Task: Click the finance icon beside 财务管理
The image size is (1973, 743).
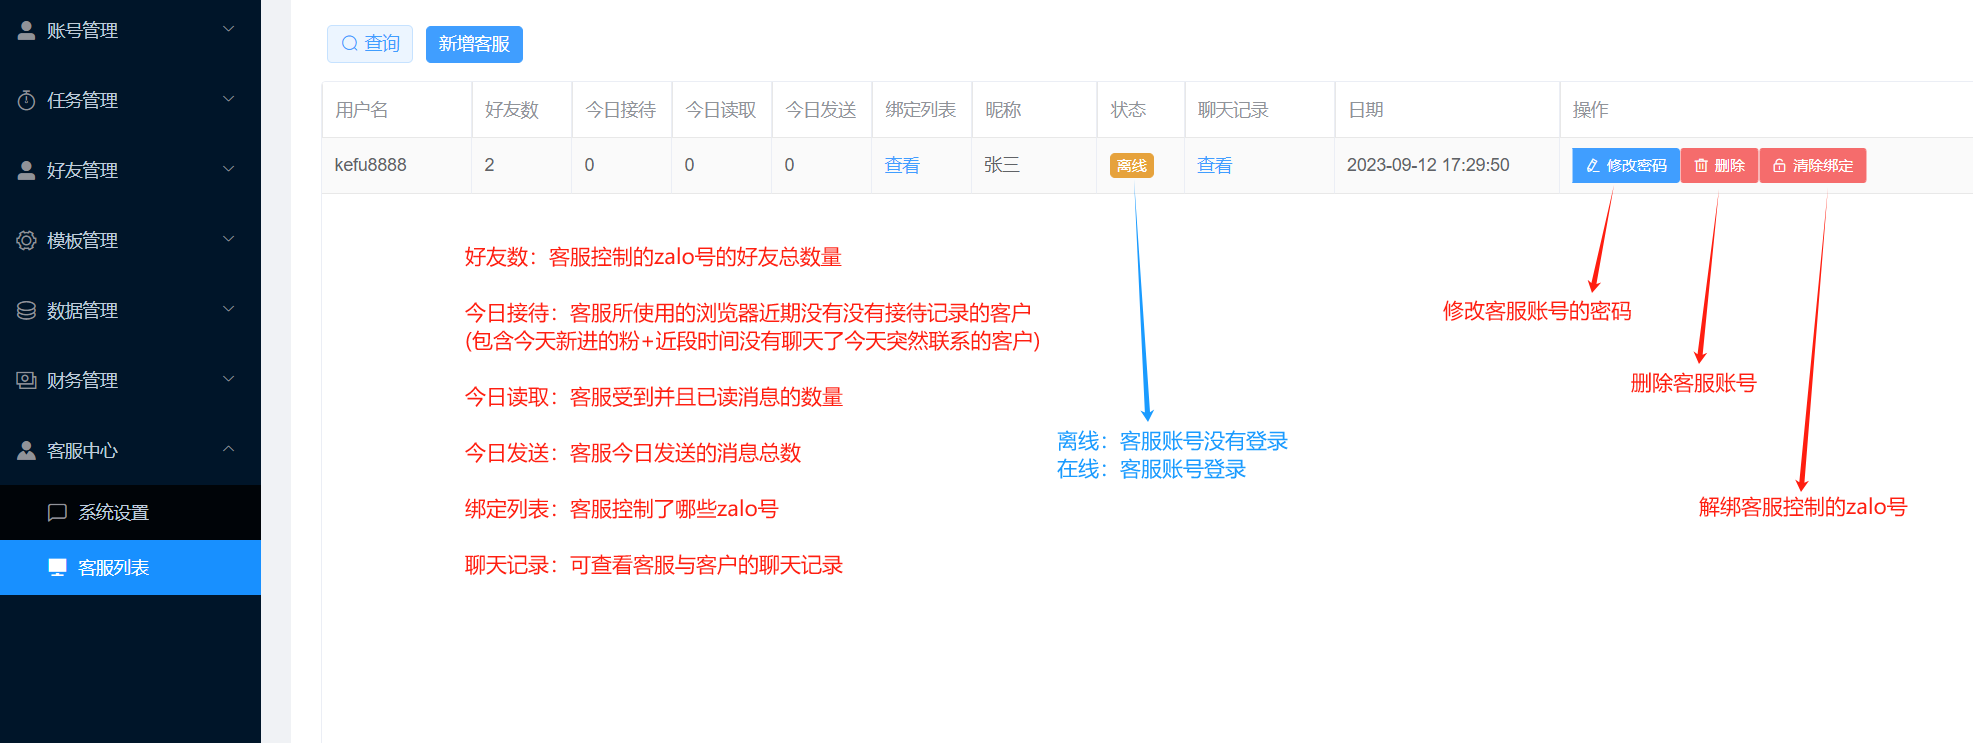Action: [x=27, y=381]
